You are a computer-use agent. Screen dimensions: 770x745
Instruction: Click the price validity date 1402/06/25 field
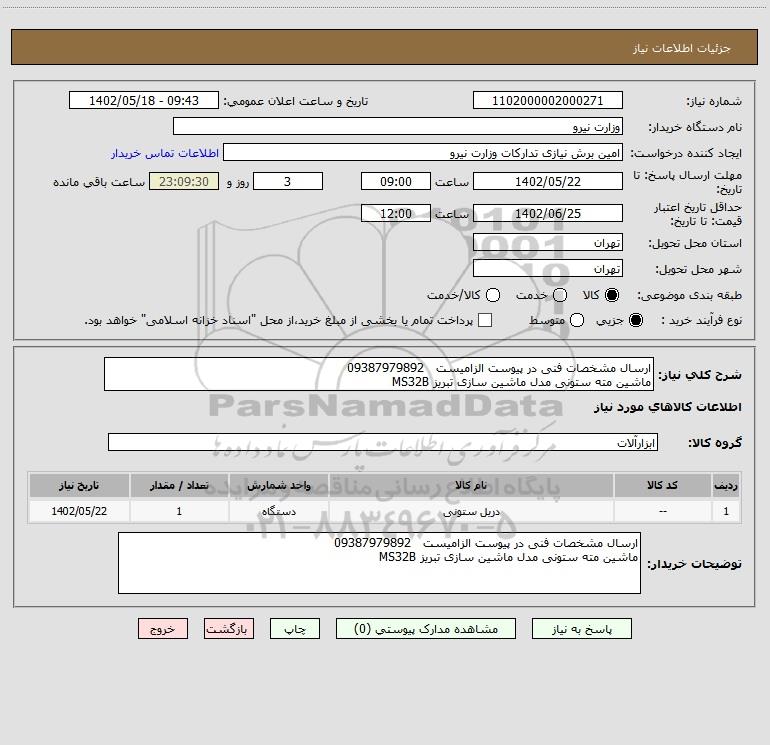point(548,213)
